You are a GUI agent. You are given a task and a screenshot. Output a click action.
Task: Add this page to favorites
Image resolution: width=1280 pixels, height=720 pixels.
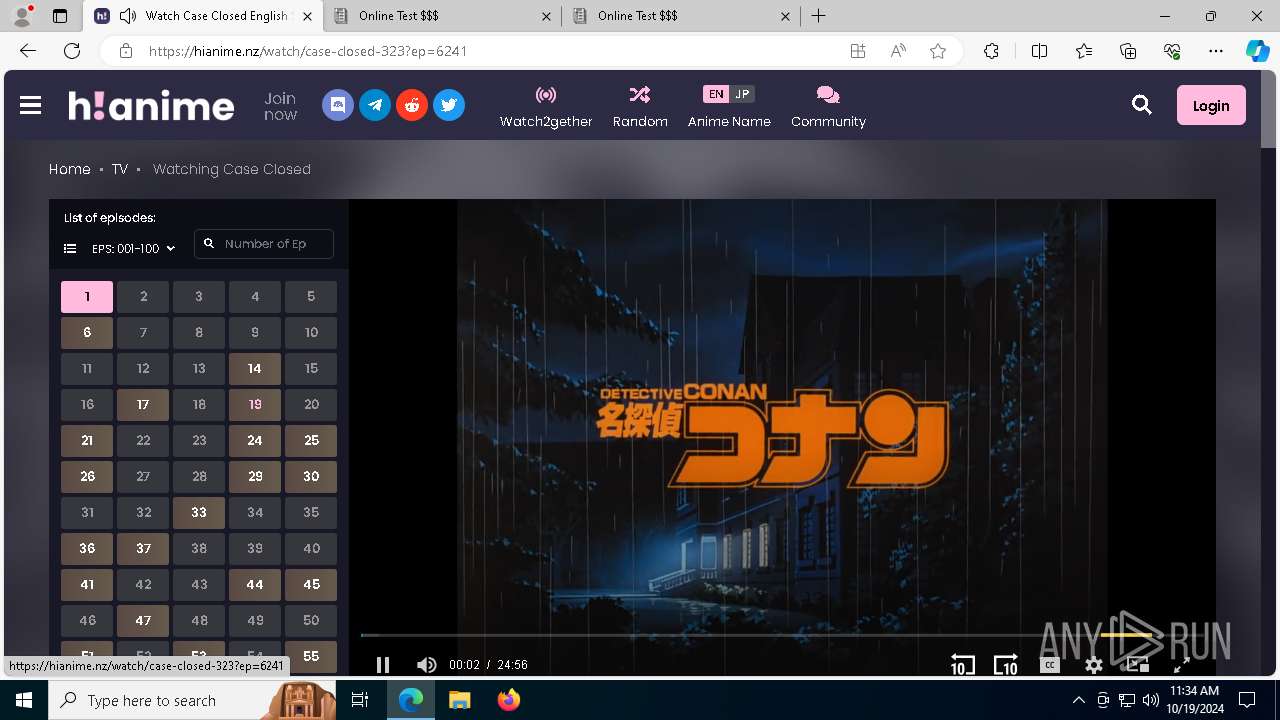tap(938, 51)
